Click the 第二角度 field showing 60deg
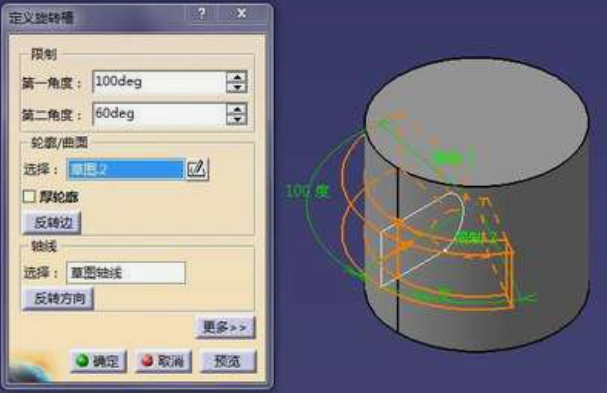 point(159,114)
